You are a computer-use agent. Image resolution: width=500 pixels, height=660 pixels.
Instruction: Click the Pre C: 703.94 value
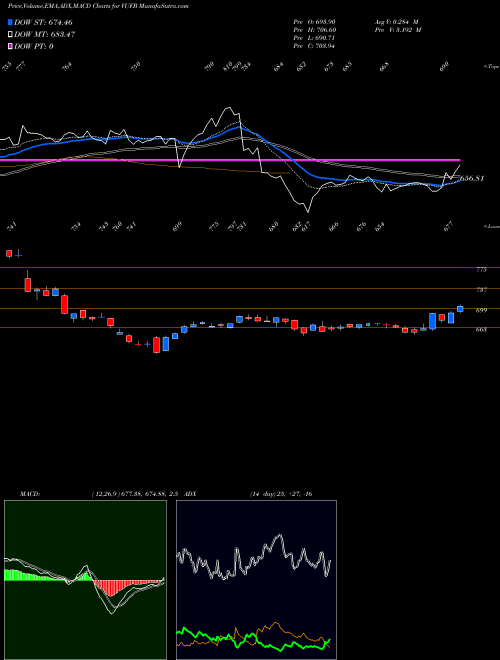point(314,46)
